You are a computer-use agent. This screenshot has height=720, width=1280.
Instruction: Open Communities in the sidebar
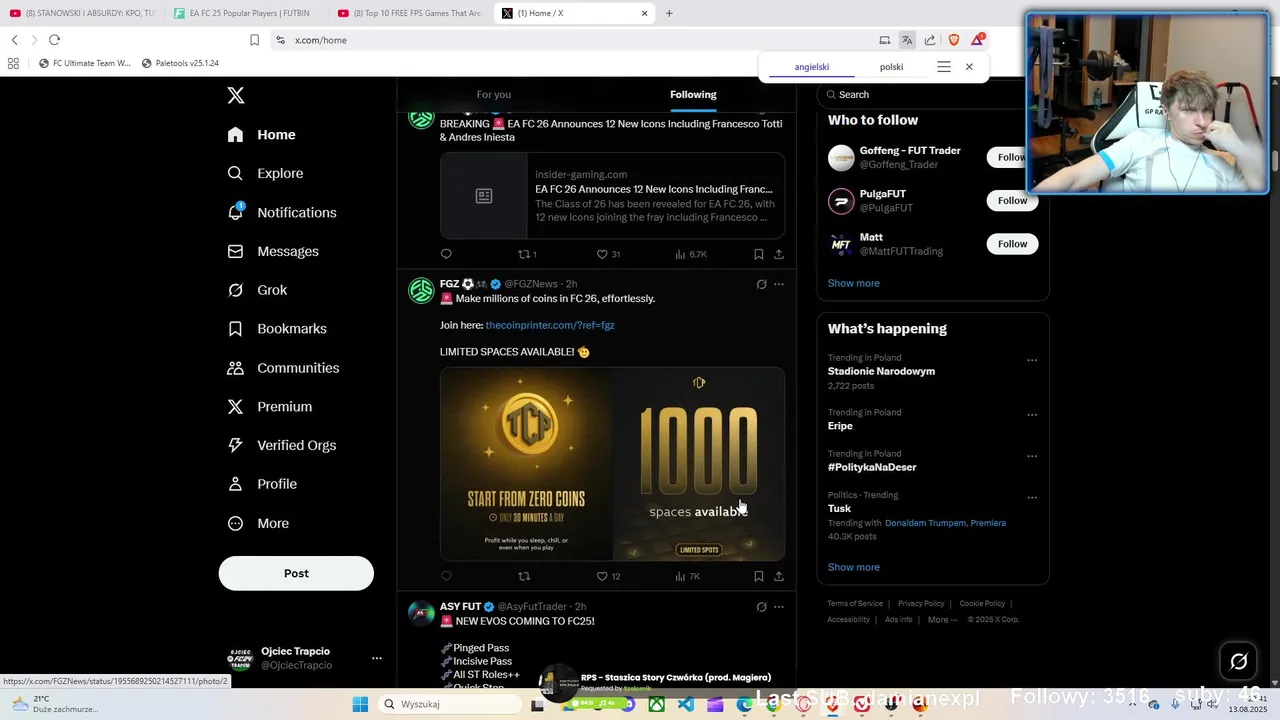pos(283,368)
